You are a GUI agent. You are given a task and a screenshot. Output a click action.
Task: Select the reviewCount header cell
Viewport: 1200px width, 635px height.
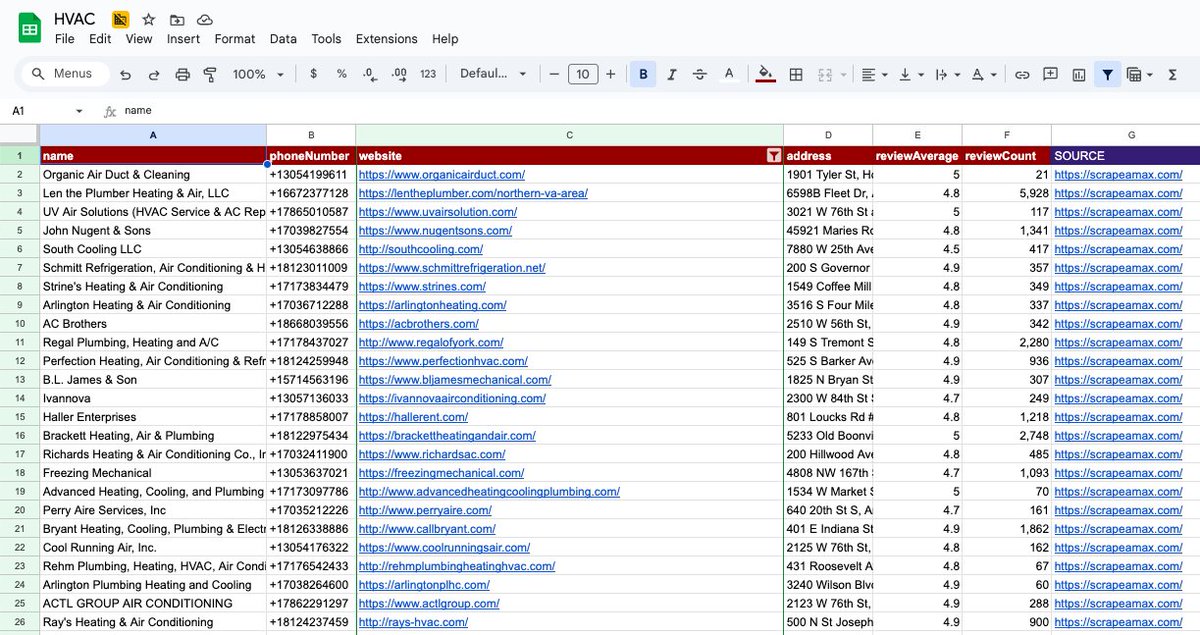pyautogui.click(x=1006, y=156)
